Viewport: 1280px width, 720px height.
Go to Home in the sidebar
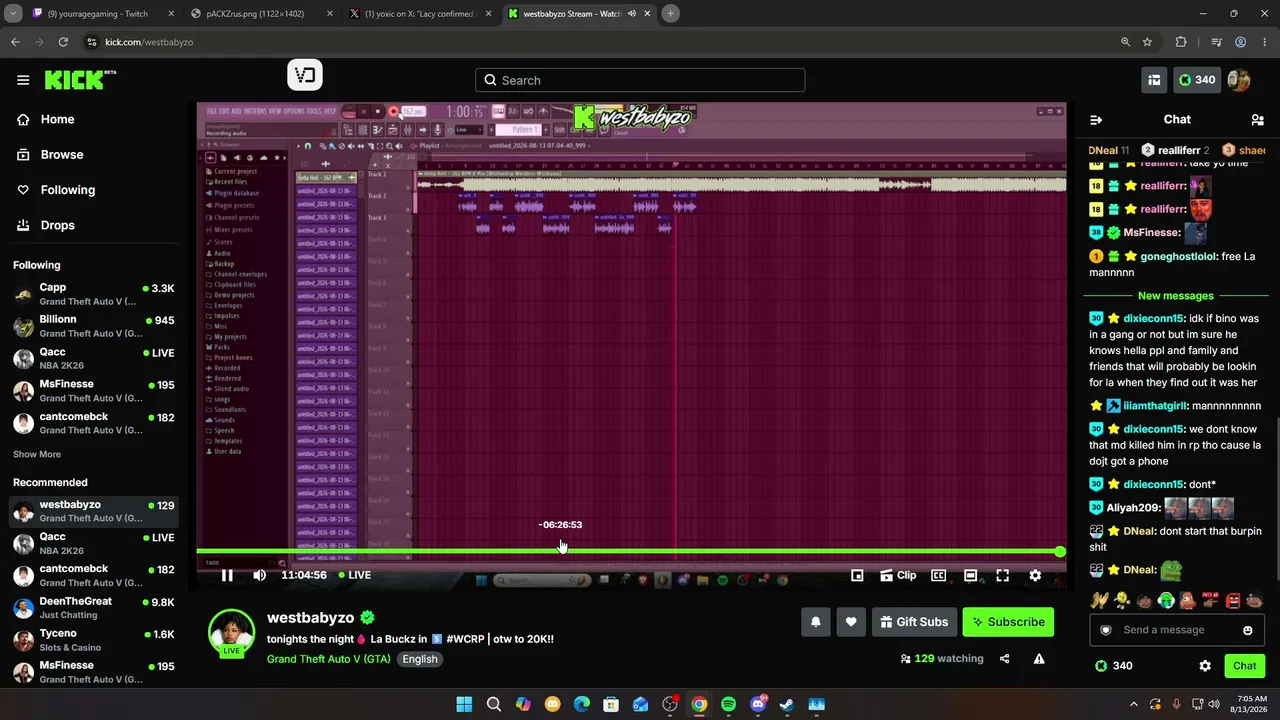click(46, 119)
